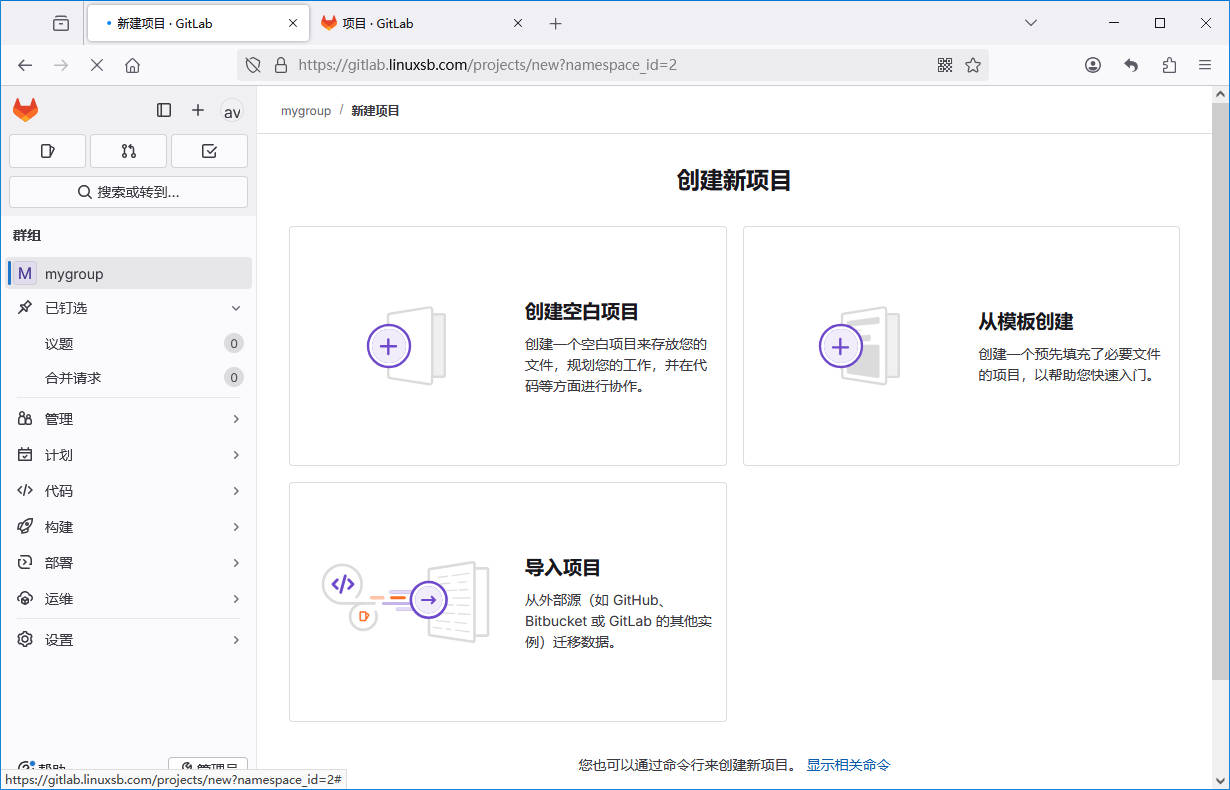The height and width of the screenshot is (790, 1230).
Task: Open the QR code icon in address bar
Action: tap(945, 65)
